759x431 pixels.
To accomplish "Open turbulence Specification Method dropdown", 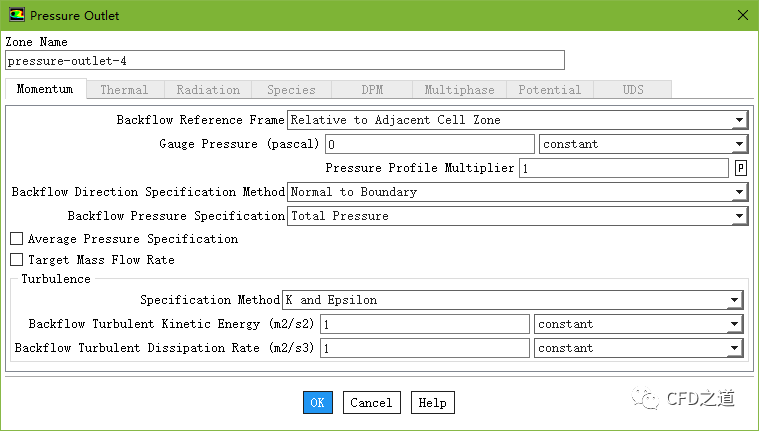I will point(512,300).
